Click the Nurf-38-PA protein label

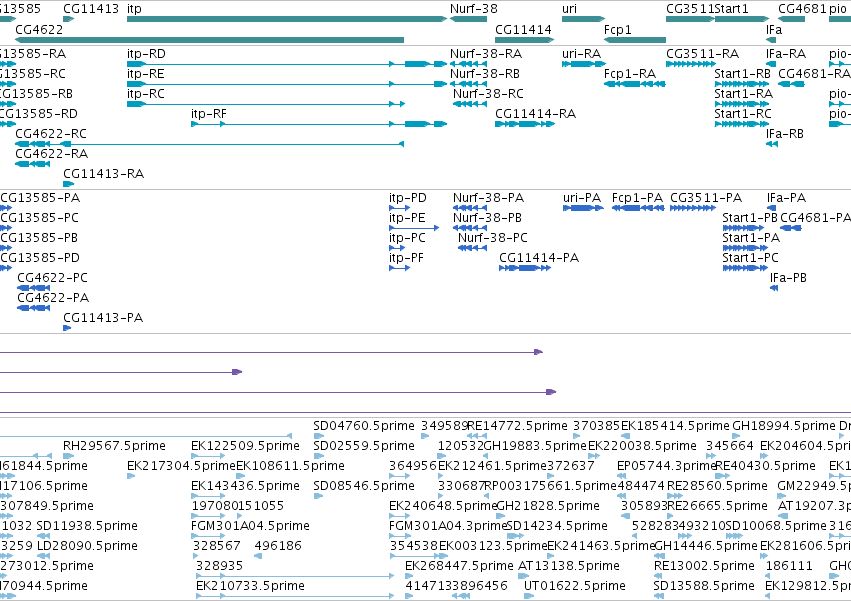(488, 198)
